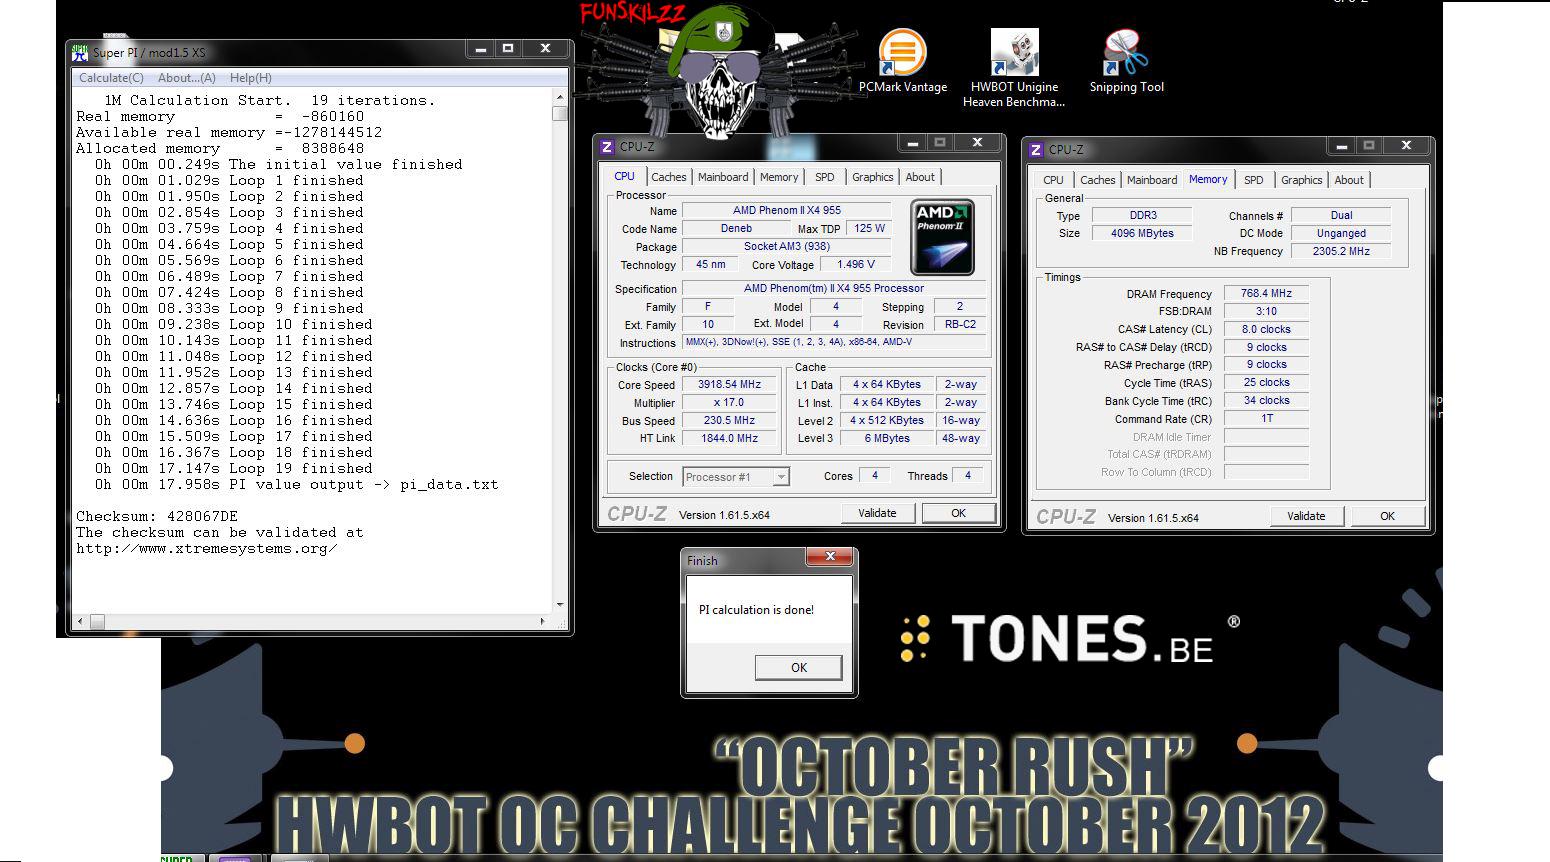The height and width of the screenshot is (862, 1550).
Task: Click the HT Link value '1844.0 MHz'
Action: pos(729,439)
